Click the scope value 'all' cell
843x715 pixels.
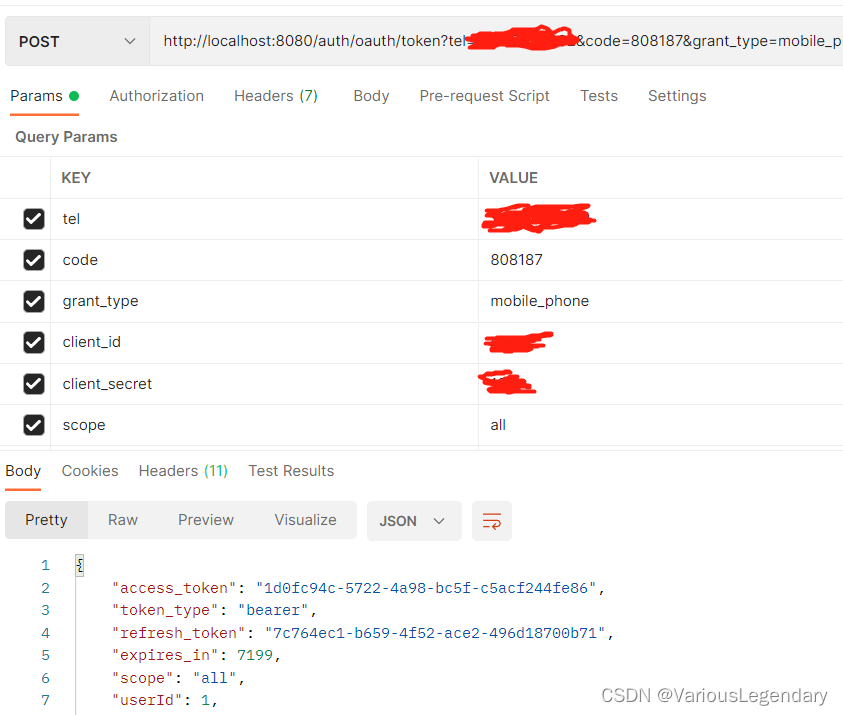click(661, 425)
